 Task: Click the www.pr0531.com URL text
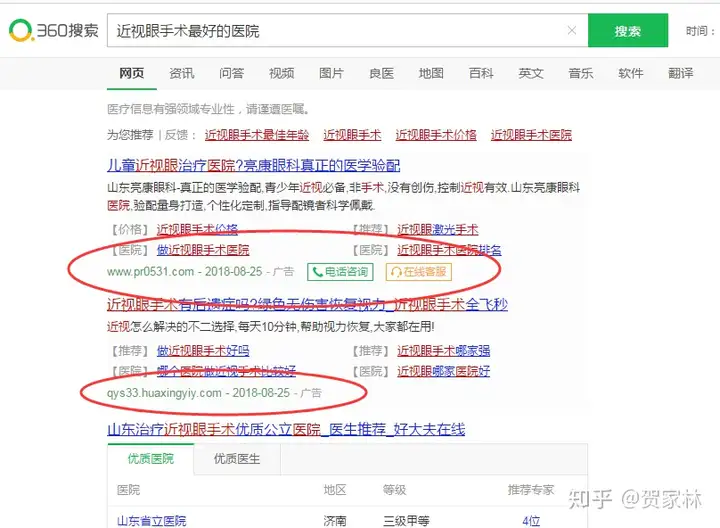(x=151, y=272)
